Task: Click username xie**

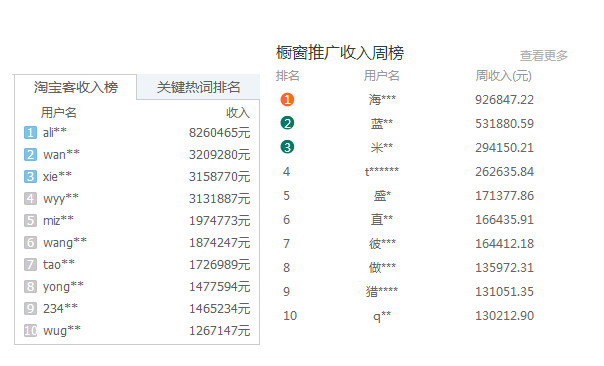Action: tap(57, 176)
